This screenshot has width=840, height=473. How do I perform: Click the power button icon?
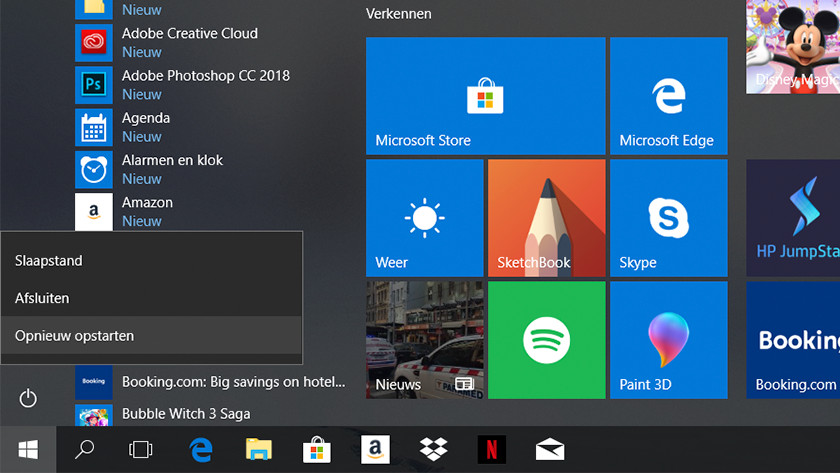coord(28,398)
